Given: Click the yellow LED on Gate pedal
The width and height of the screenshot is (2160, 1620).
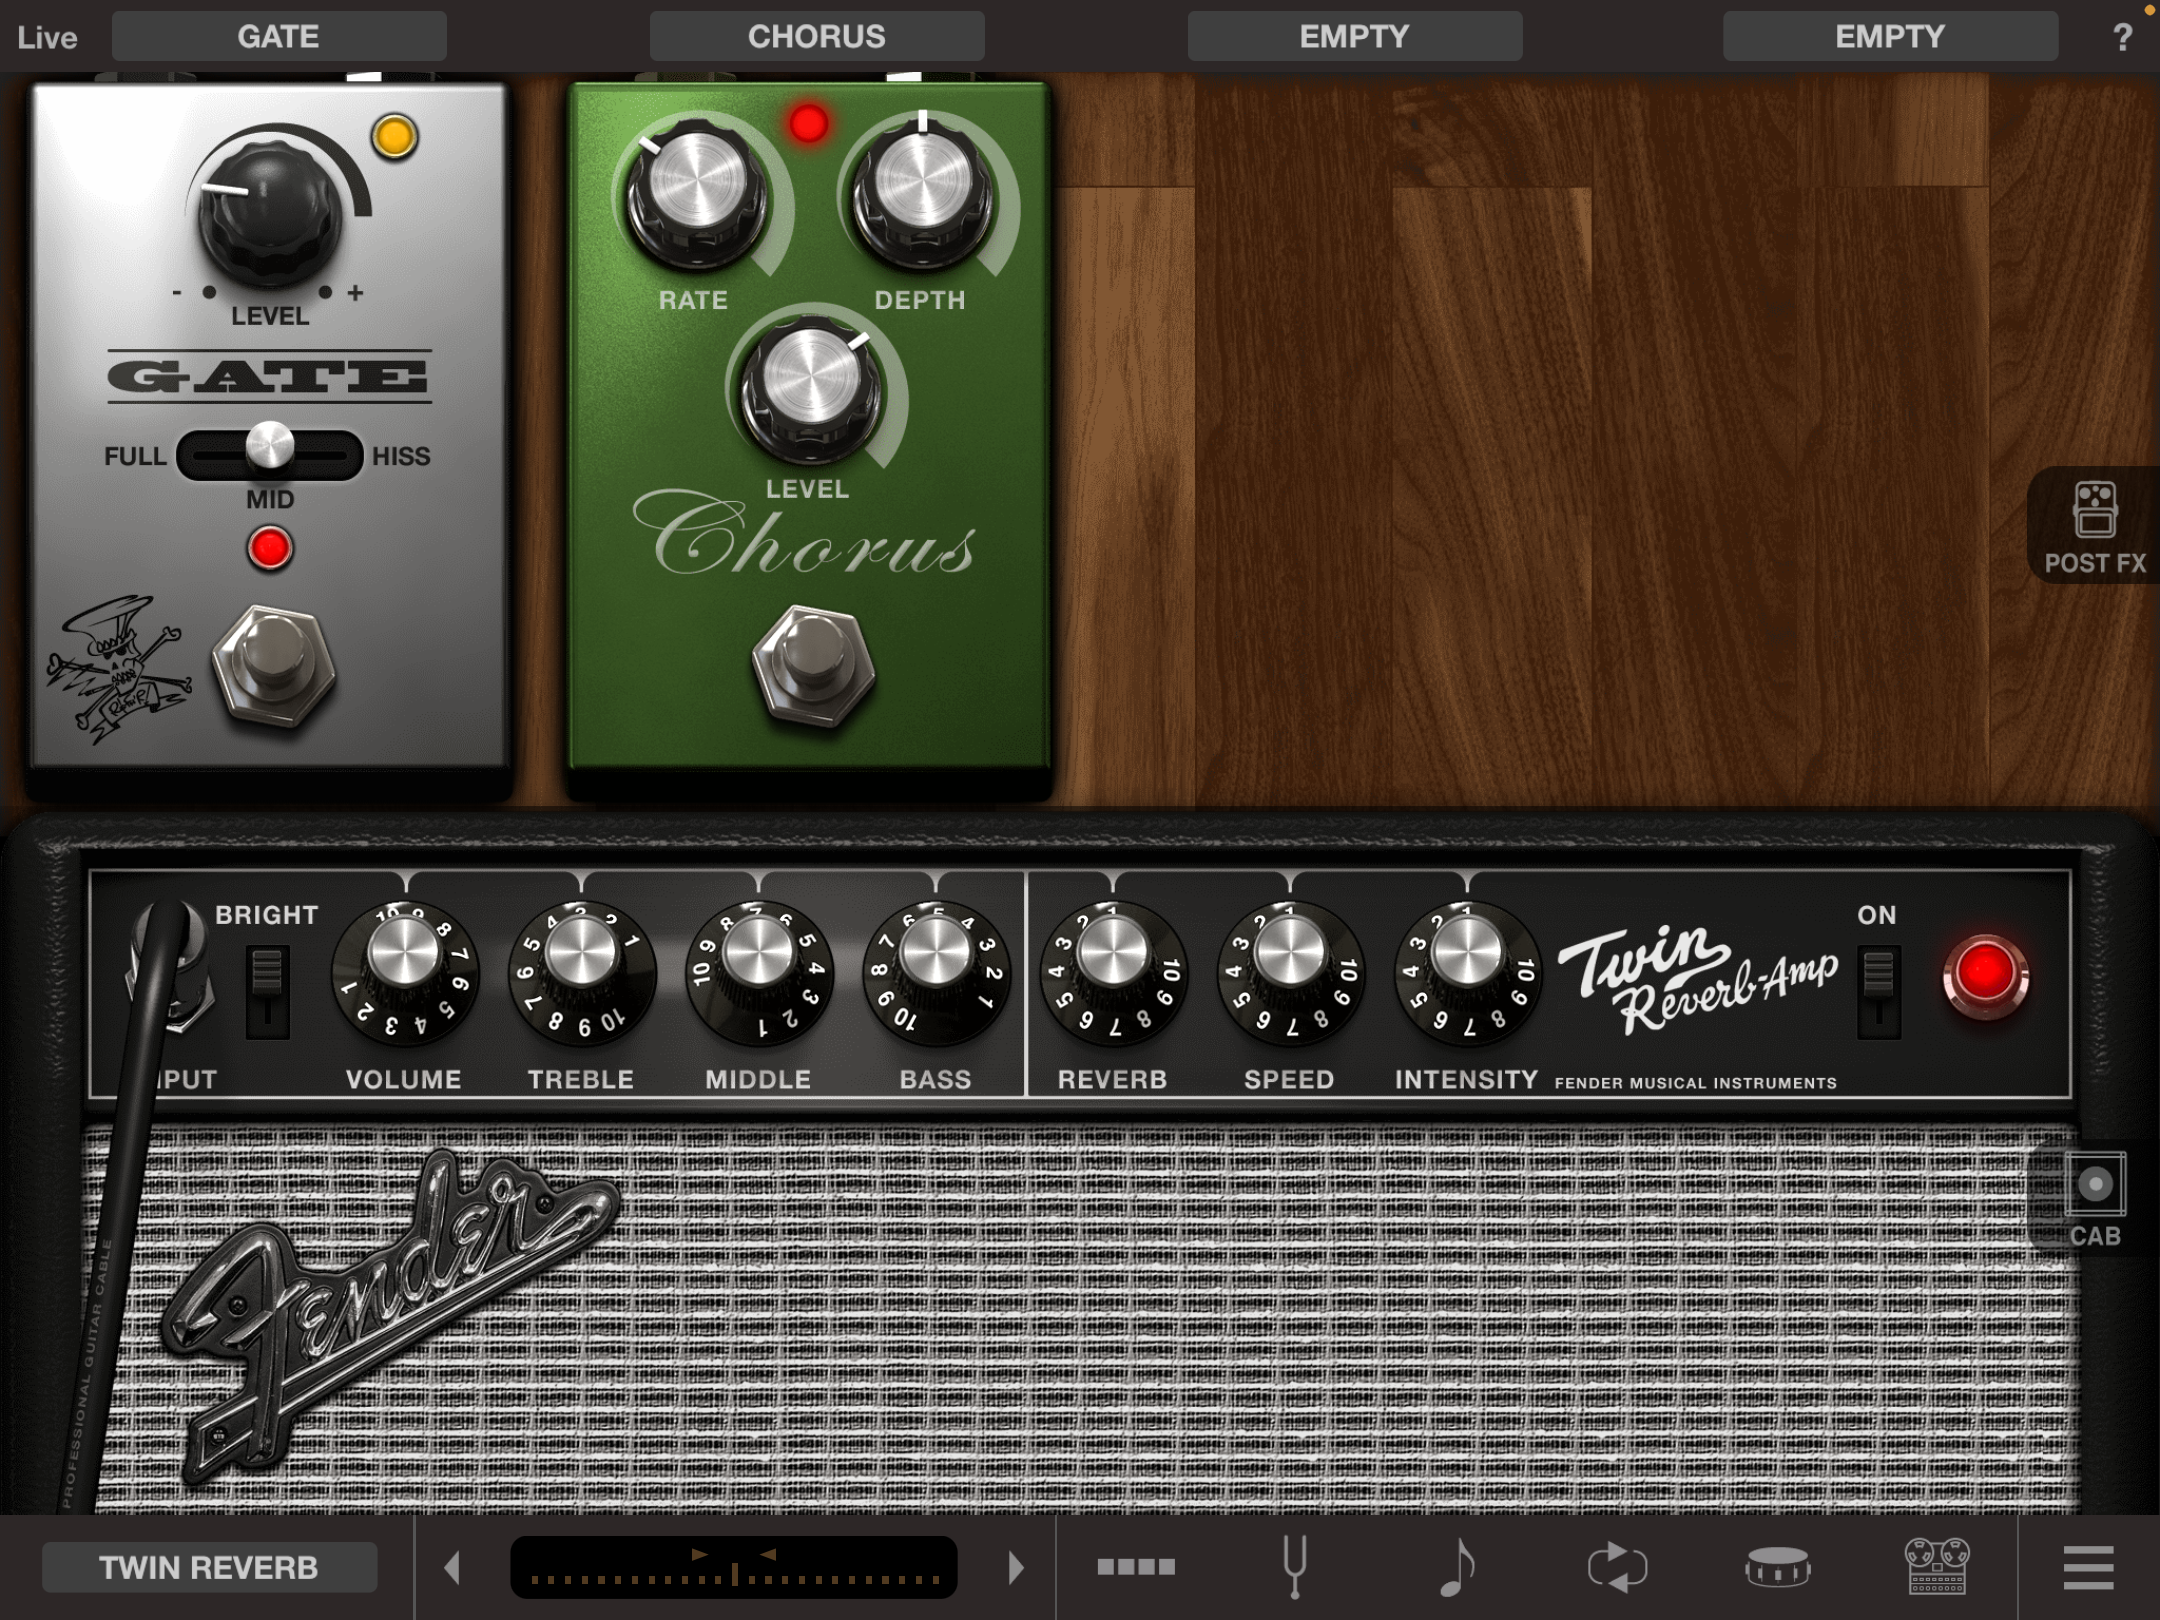Looking at the screenshot, I should 395,136.
